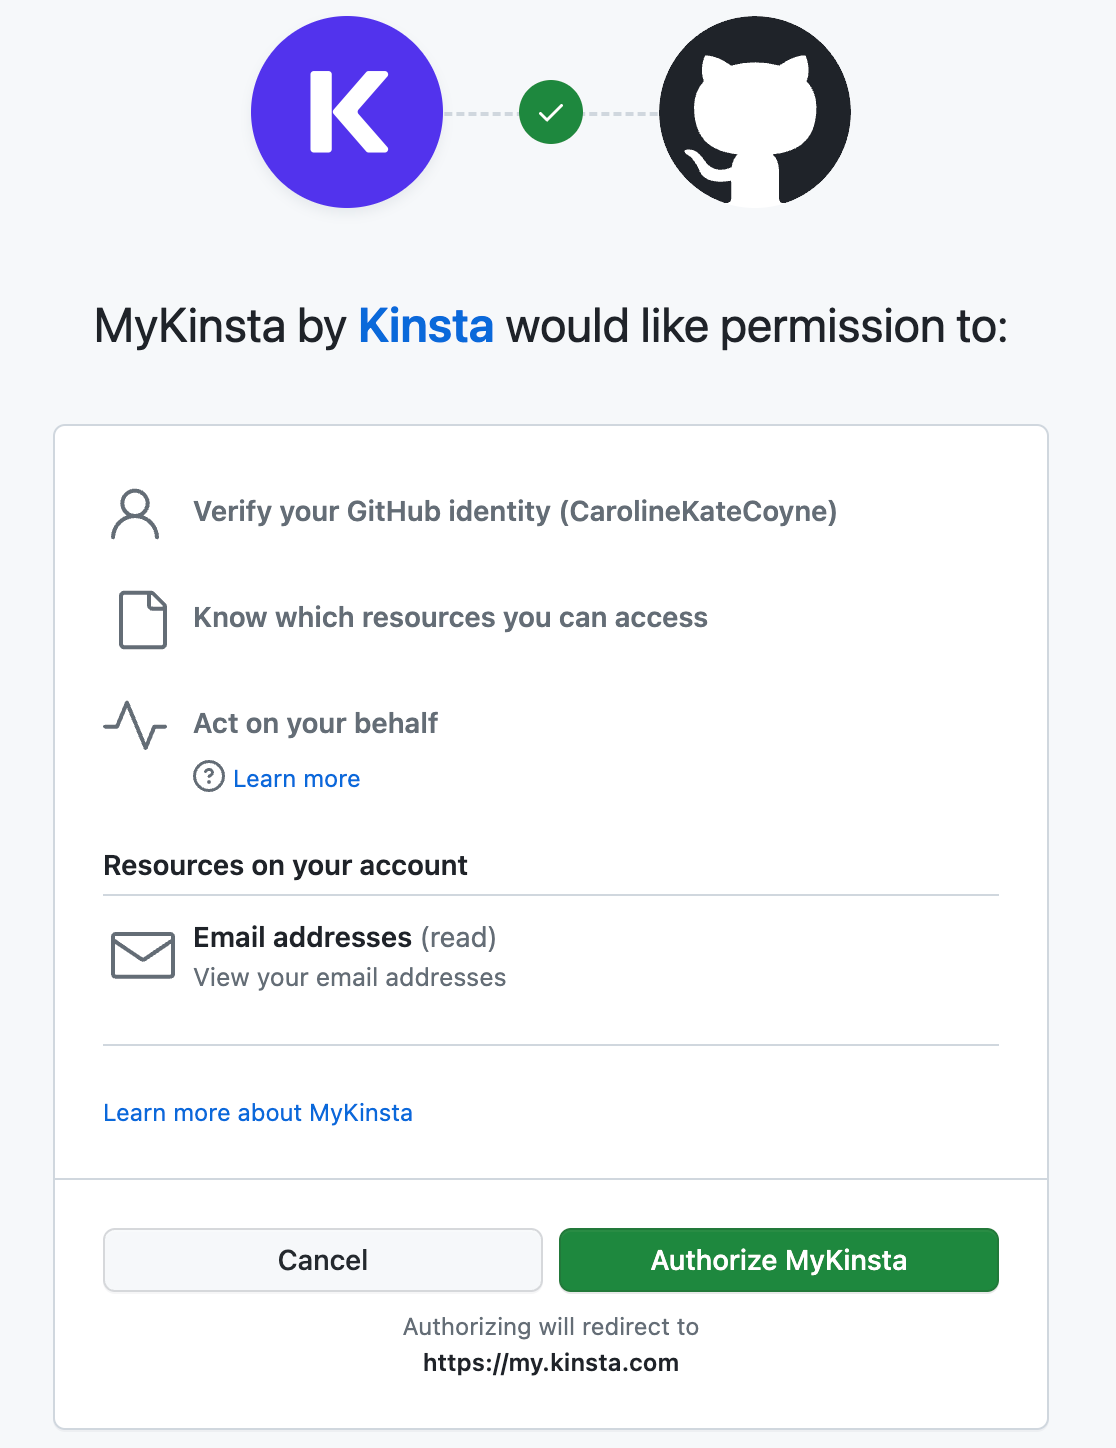Click the file resources icon

tap(143, 620)
